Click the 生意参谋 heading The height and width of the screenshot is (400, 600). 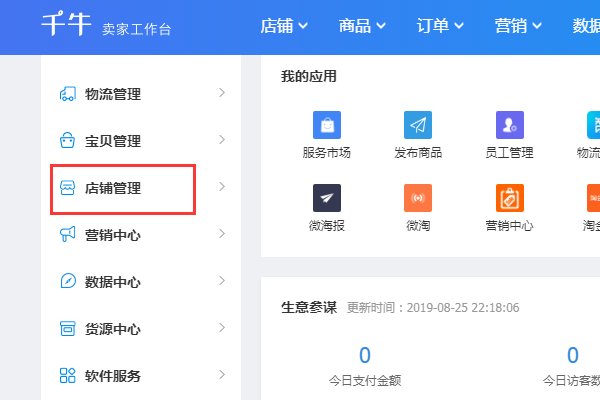coord(309,307)
